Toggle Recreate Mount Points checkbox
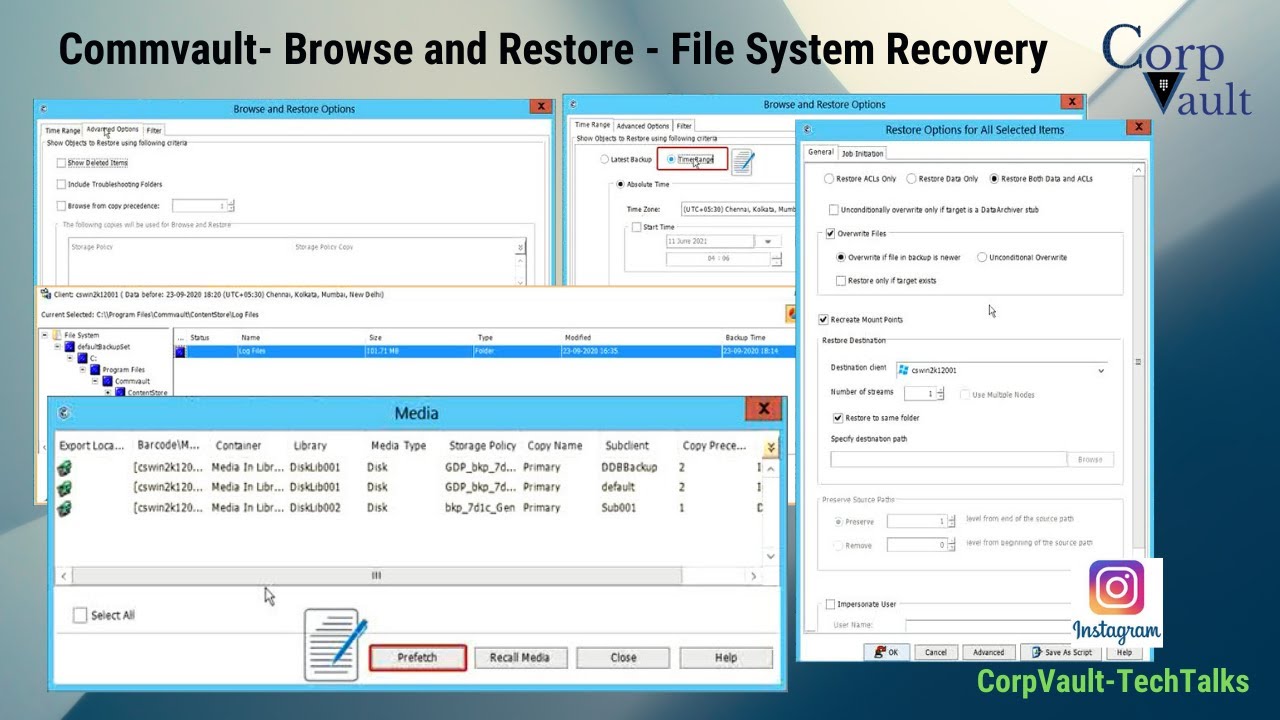 (823, 319)
